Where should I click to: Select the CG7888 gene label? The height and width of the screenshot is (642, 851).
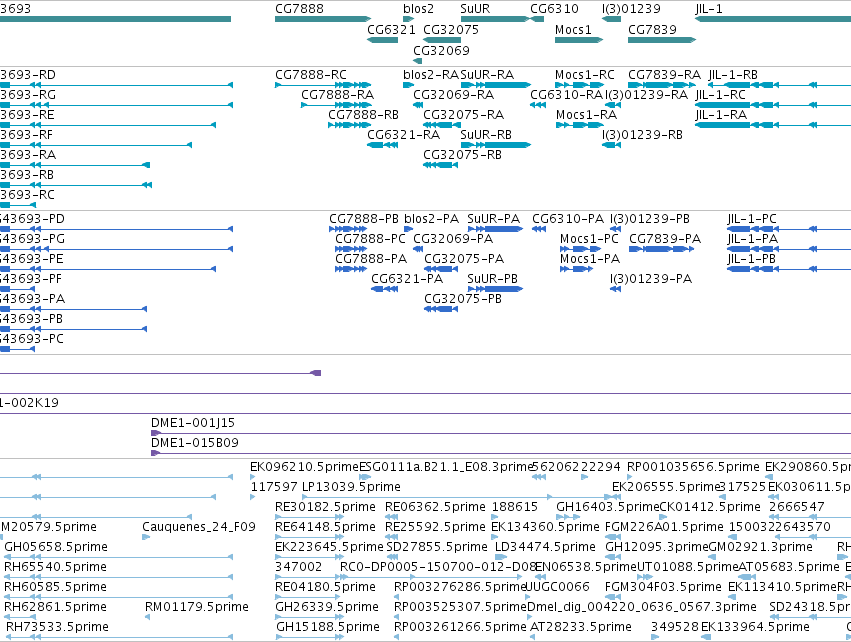pyautogui.click(x=299, y=9)
